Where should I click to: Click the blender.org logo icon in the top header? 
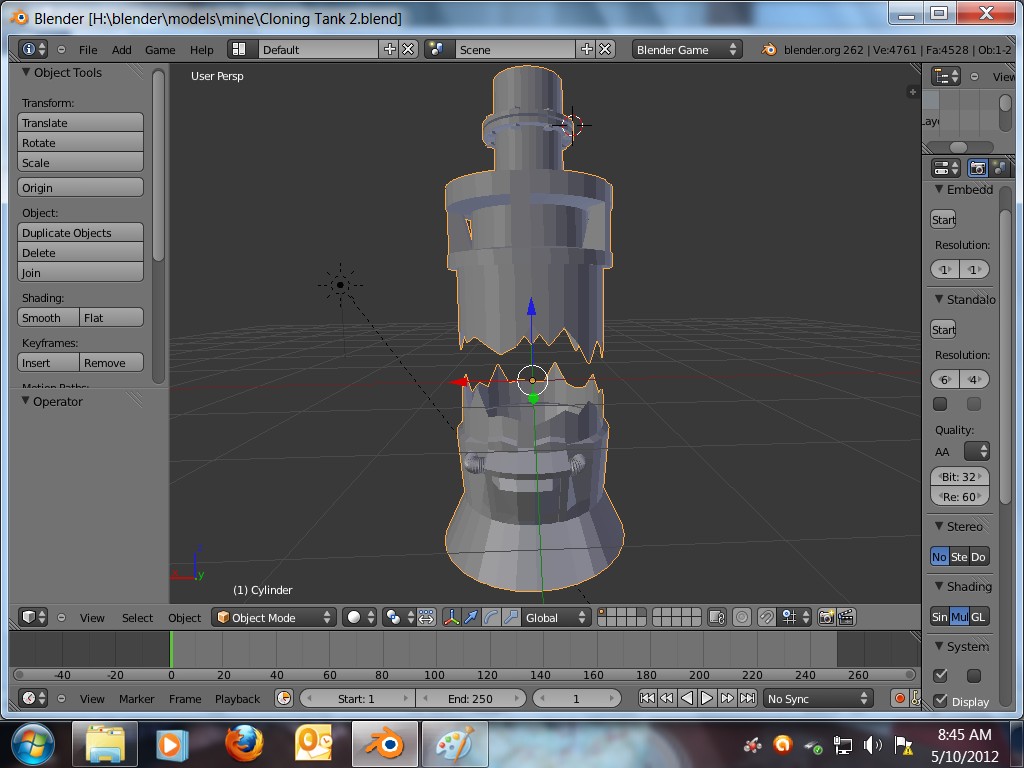point(768,47)
